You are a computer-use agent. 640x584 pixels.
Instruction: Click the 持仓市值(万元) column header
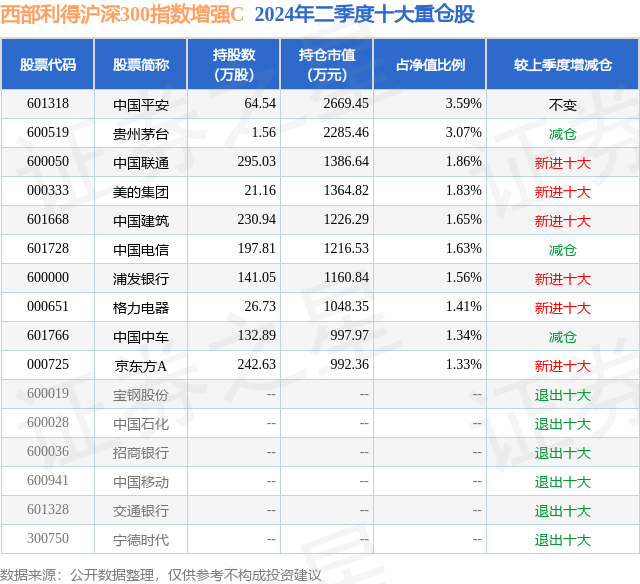click(x=327, y=64)
